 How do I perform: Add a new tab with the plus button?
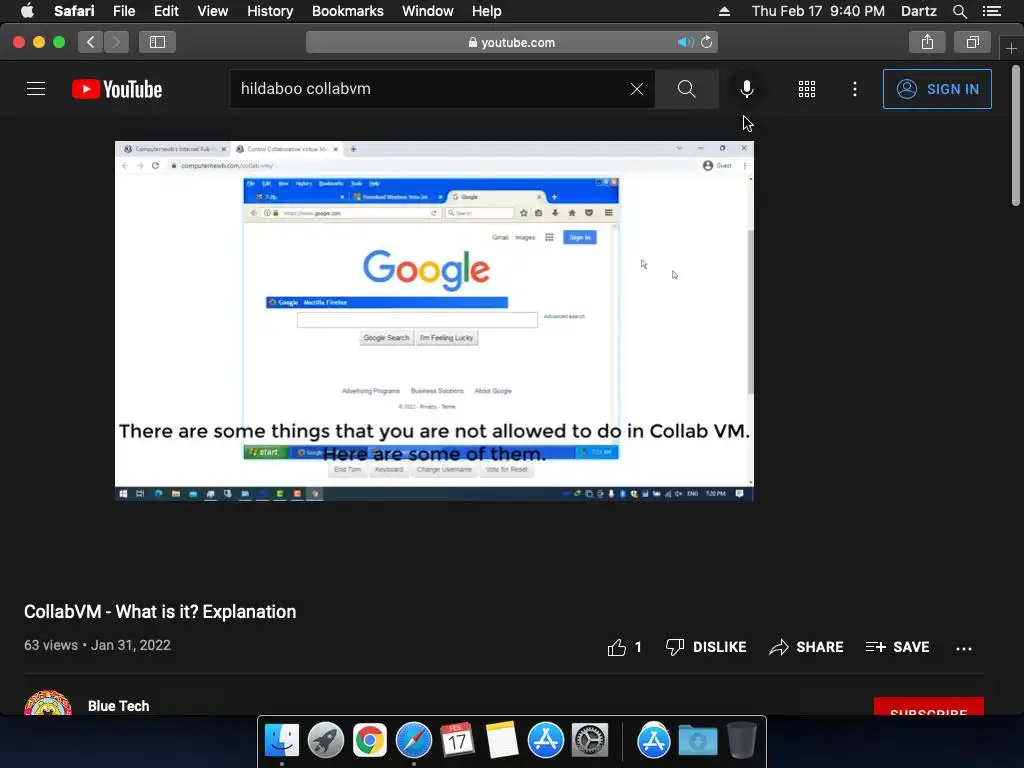1012,48
